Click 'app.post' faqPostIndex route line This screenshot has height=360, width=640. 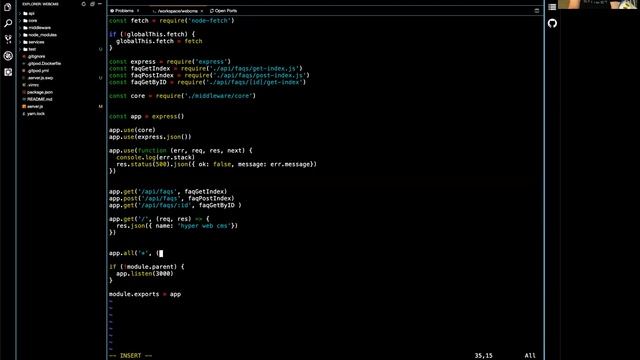[171, 198]
